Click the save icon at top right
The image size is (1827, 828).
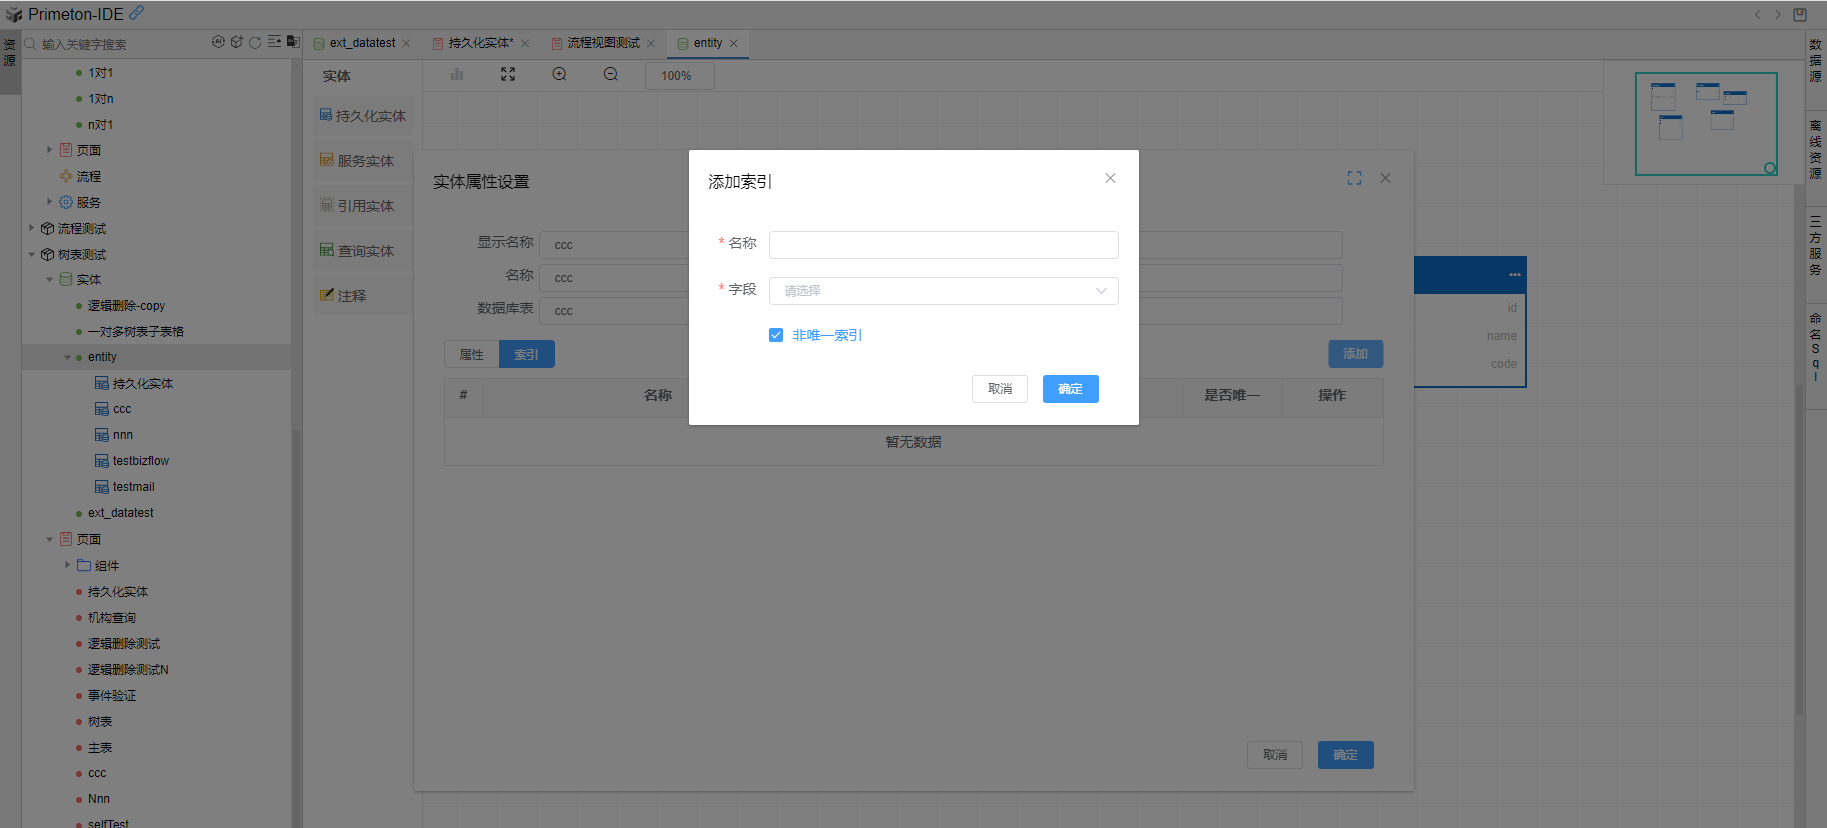coord(1800,14)
